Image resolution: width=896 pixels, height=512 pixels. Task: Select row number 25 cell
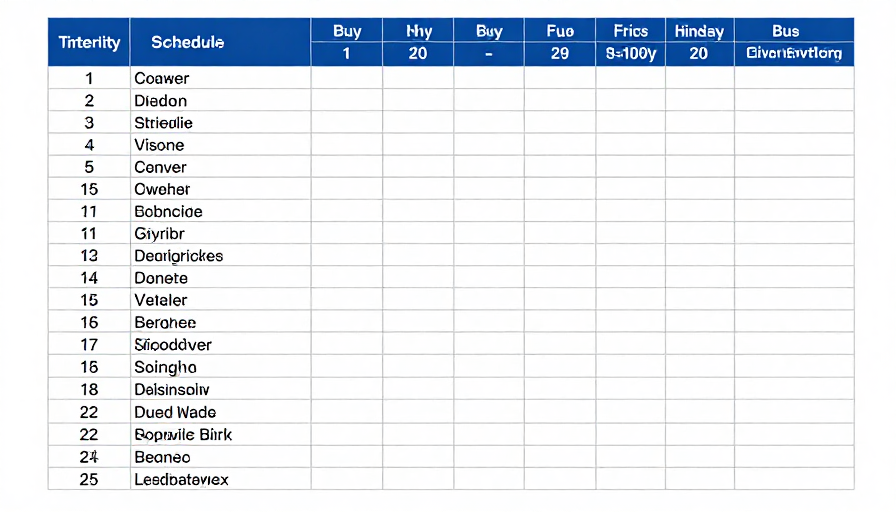pos(89,479)
